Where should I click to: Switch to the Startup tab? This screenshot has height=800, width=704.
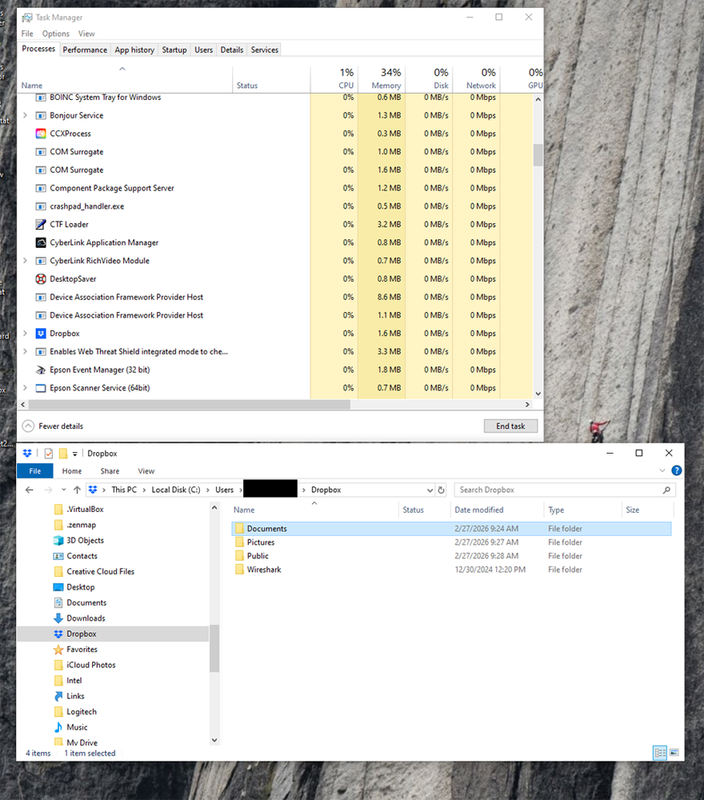click(174, 50)
